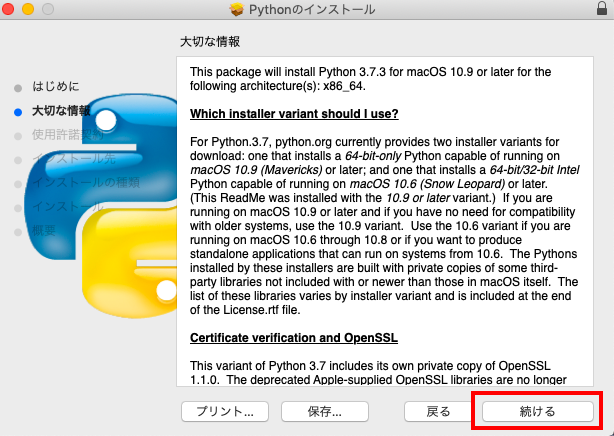Close the installer window with red button
The image size is (614, 436).
[x=8, y=9]
